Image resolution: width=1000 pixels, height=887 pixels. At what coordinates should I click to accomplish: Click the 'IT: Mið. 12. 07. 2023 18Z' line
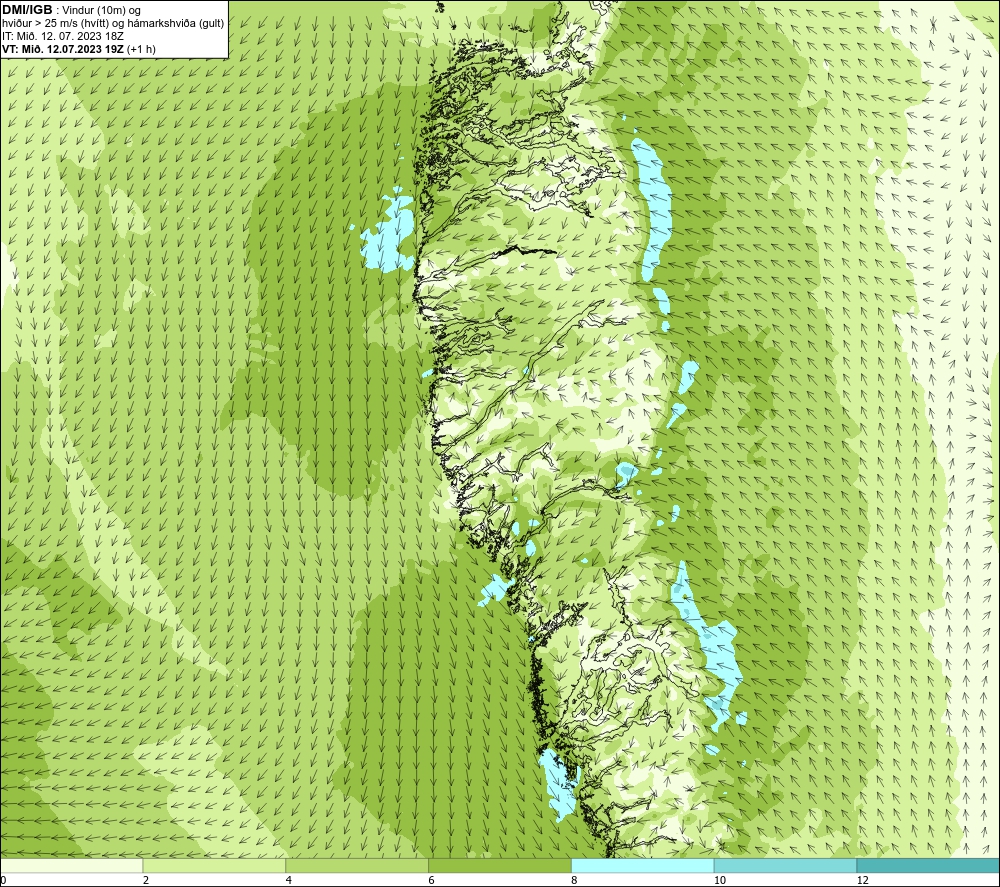(x=63, y=36)
